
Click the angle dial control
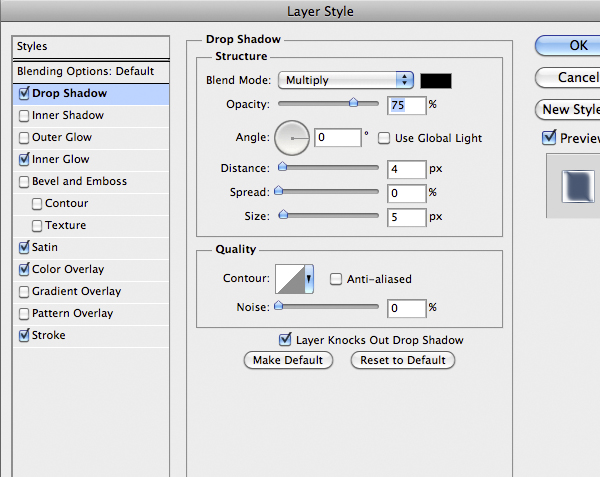[292, 136]
